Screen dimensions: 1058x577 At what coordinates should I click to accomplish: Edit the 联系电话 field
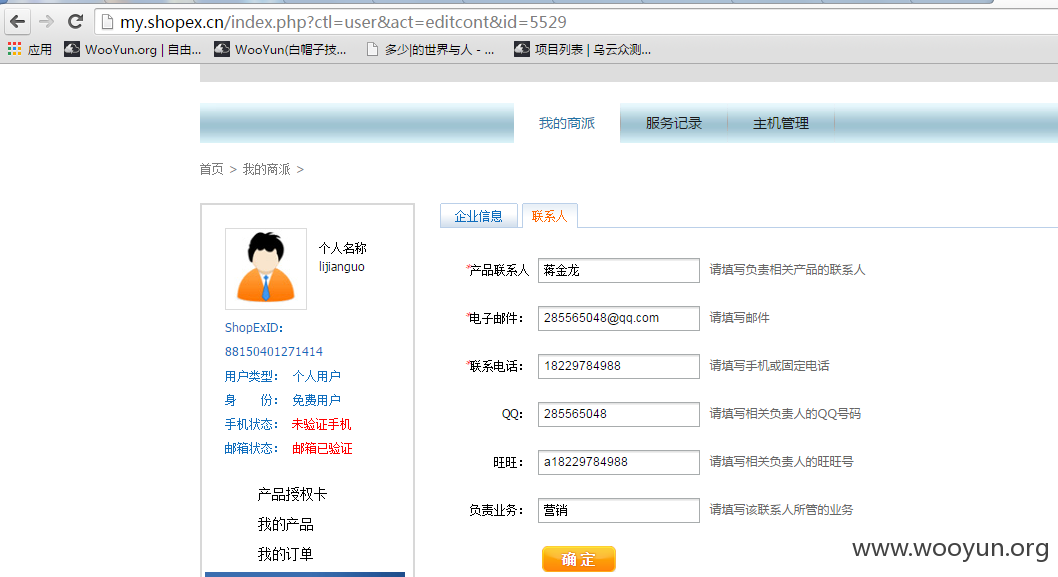pyautogui.click(x=619, y=366)
